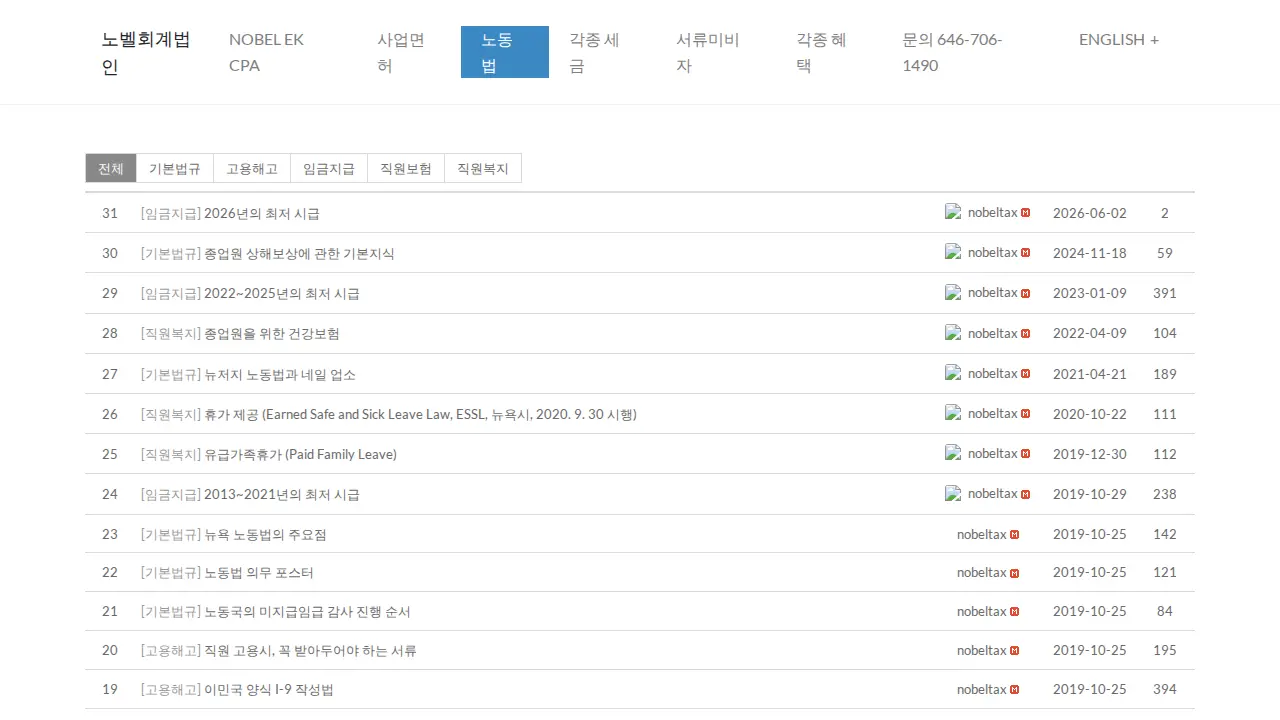Open the 서류미비자 navigation menu
Viewport: 1280px width, 720px height.
coord(716,52)
